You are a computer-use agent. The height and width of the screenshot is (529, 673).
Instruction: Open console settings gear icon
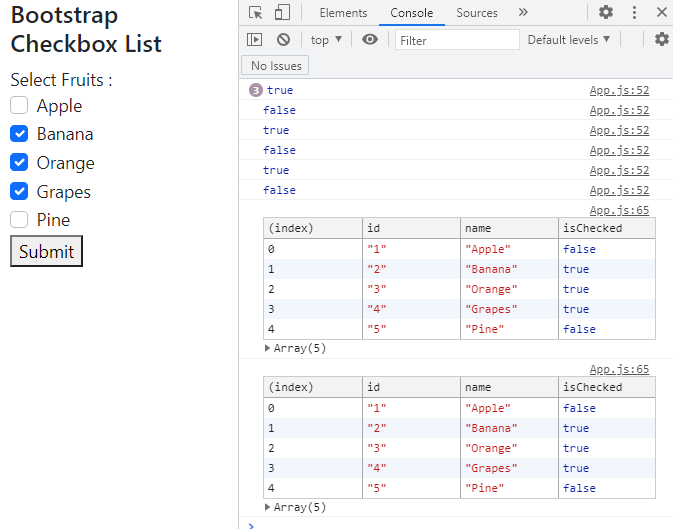pyautogui.click(x=661, y=40)
